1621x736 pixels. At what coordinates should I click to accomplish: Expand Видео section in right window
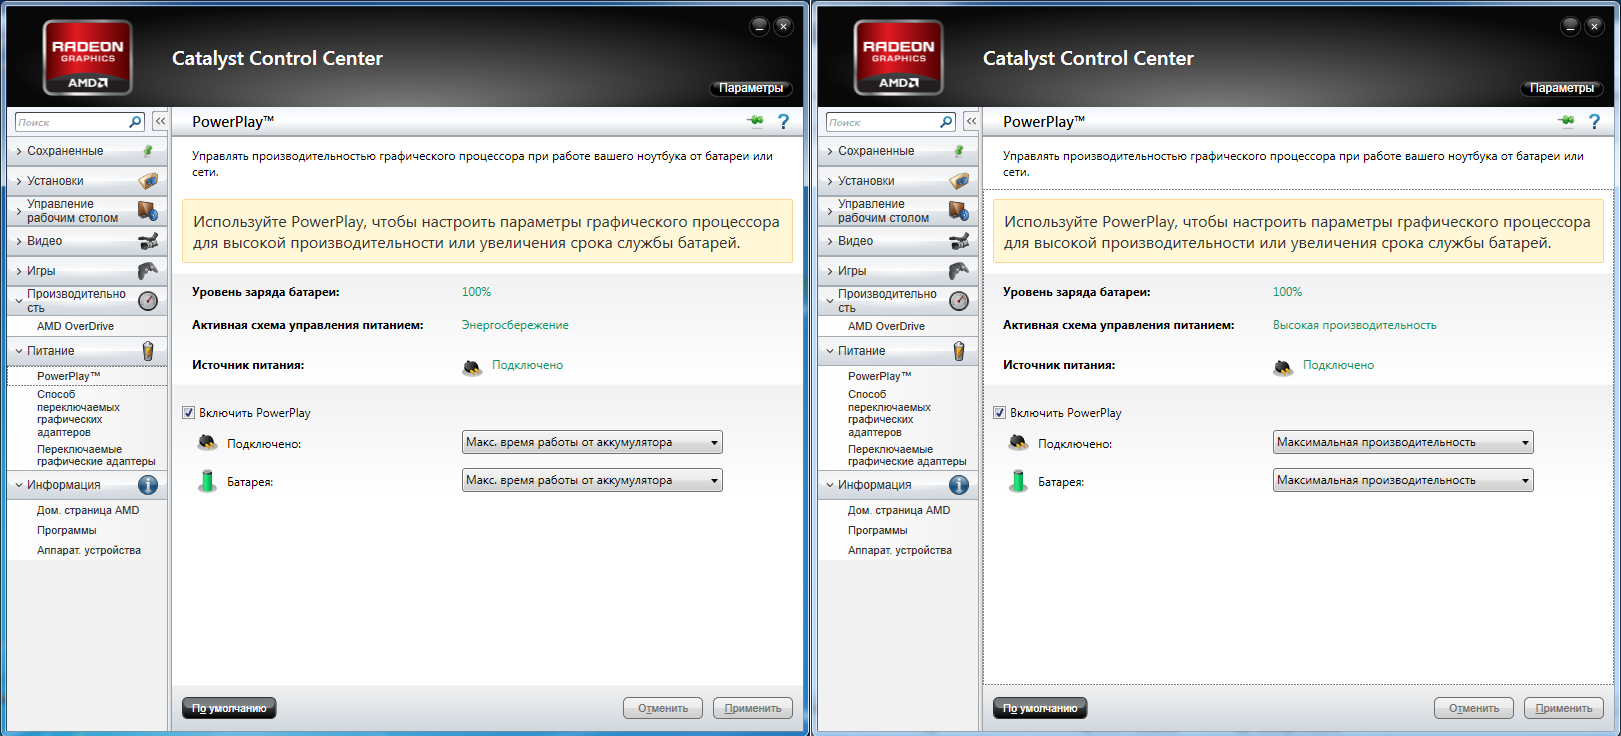pos(898,241)
